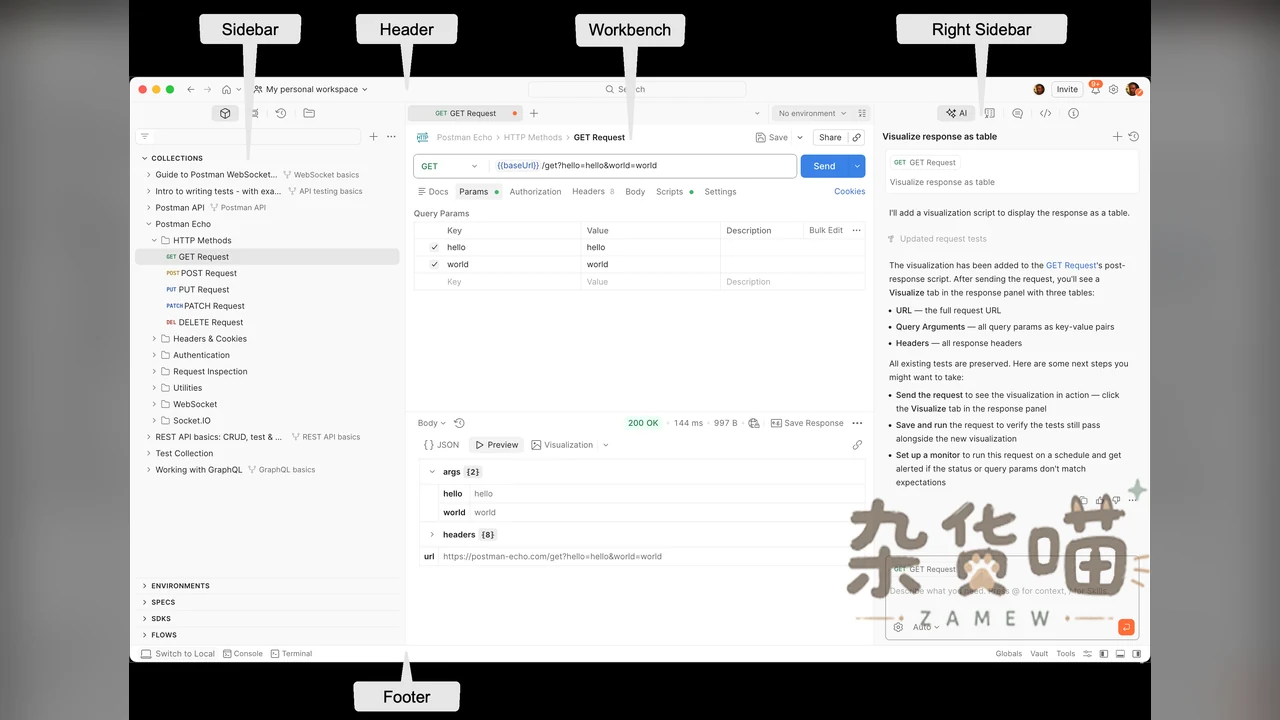Open the No environment dropdown
Image resolution: width=1280 pixels, height=720 pixels.
[x=812, y=113]
